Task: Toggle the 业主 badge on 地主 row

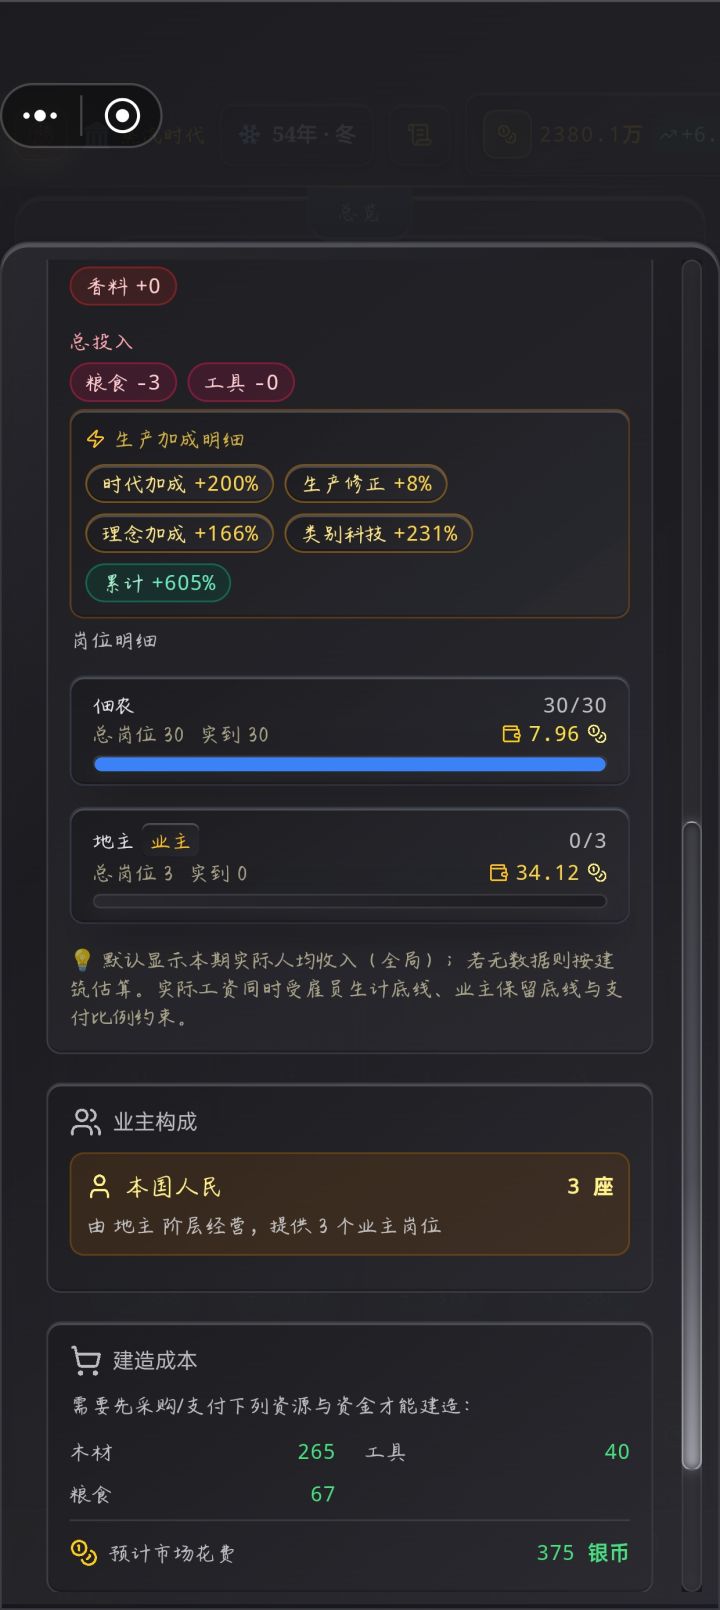Action: tap(170, 840)
